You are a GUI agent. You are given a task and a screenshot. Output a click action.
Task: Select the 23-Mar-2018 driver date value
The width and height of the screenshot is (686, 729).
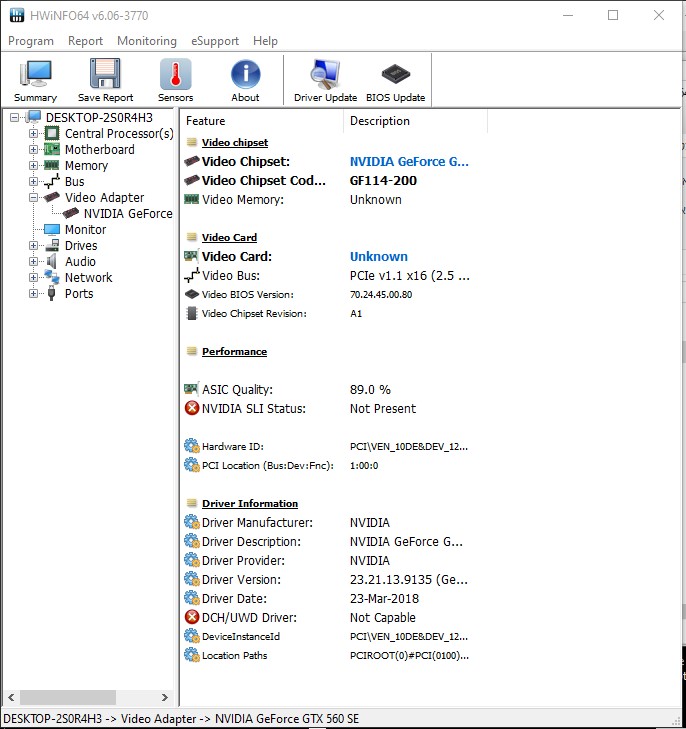384,598
